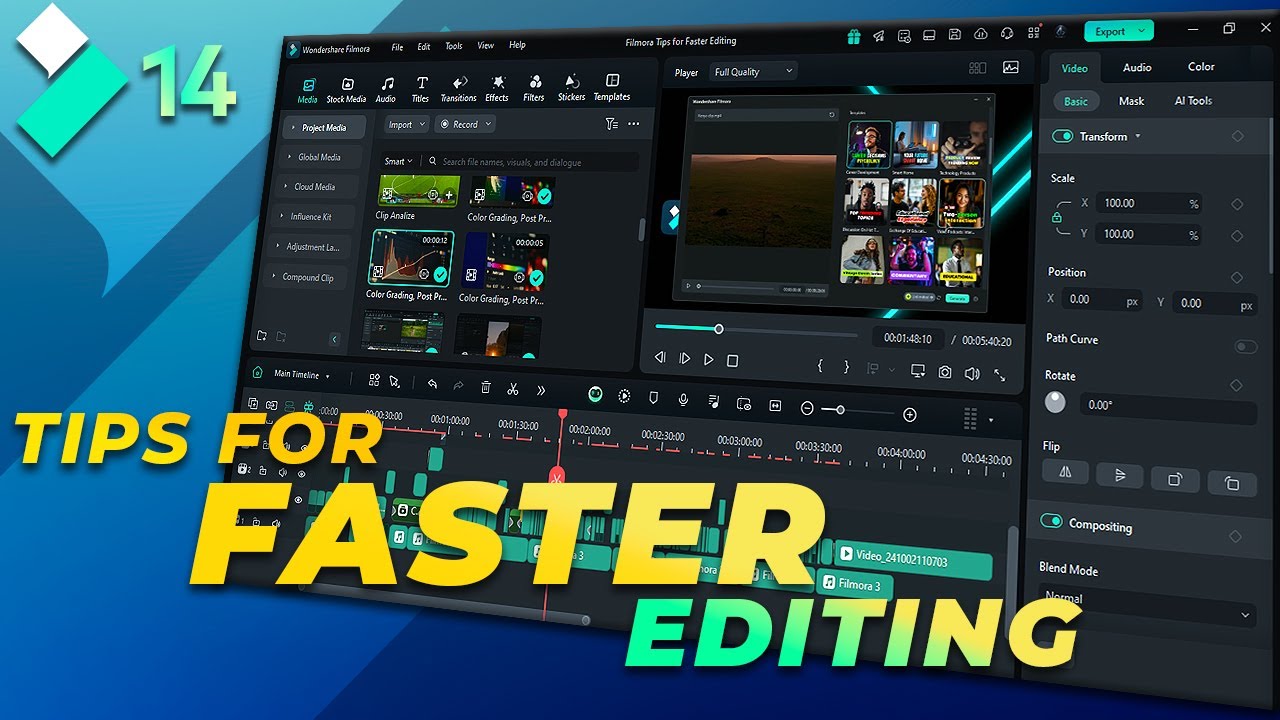Toggle the Rotate keyframe diamond
This screenshot has height=720, width=1280.
1236,385
